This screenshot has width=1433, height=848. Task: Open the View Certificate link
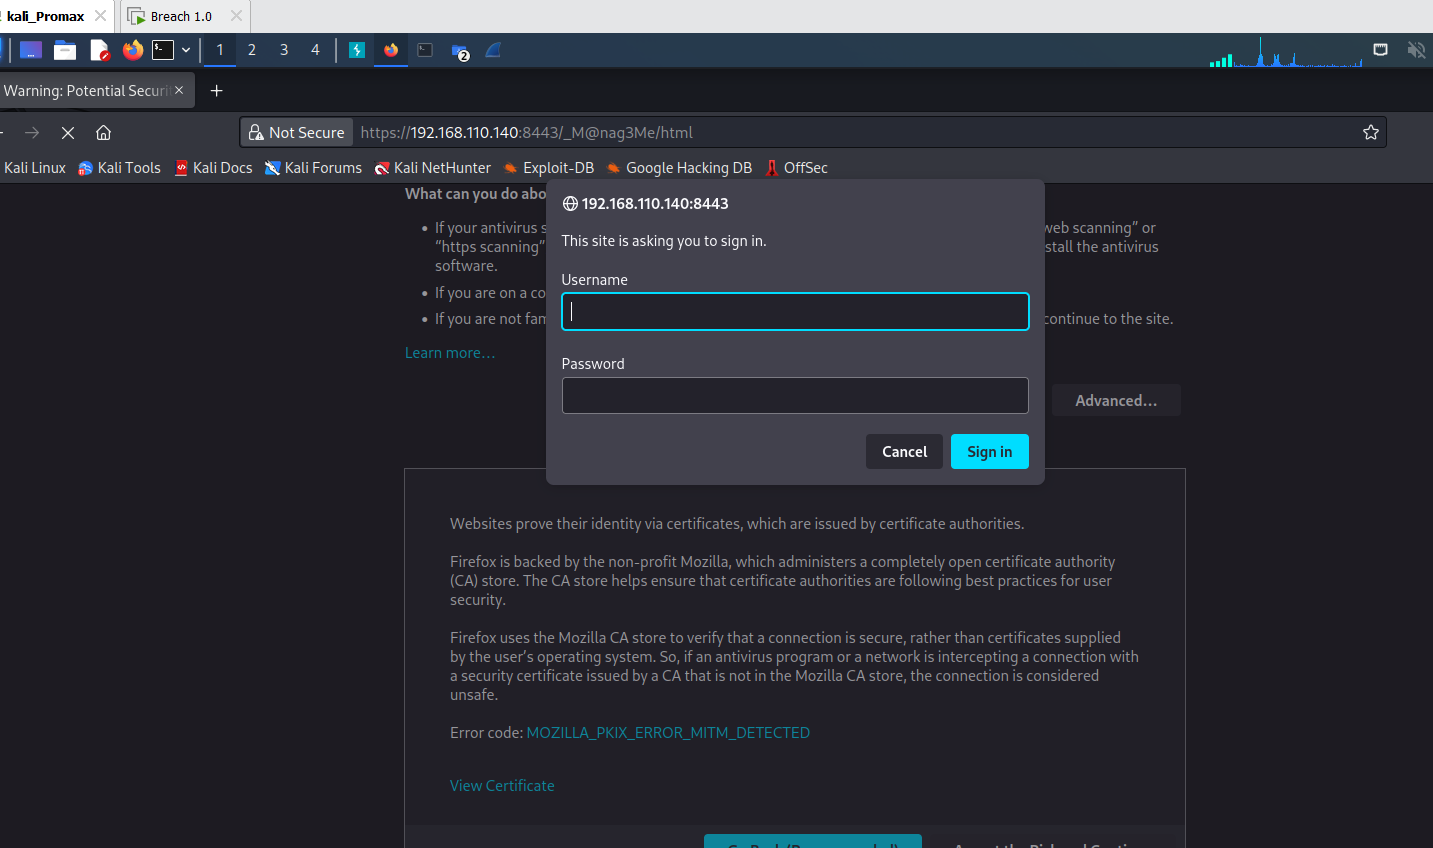click(x=502, y=786)
